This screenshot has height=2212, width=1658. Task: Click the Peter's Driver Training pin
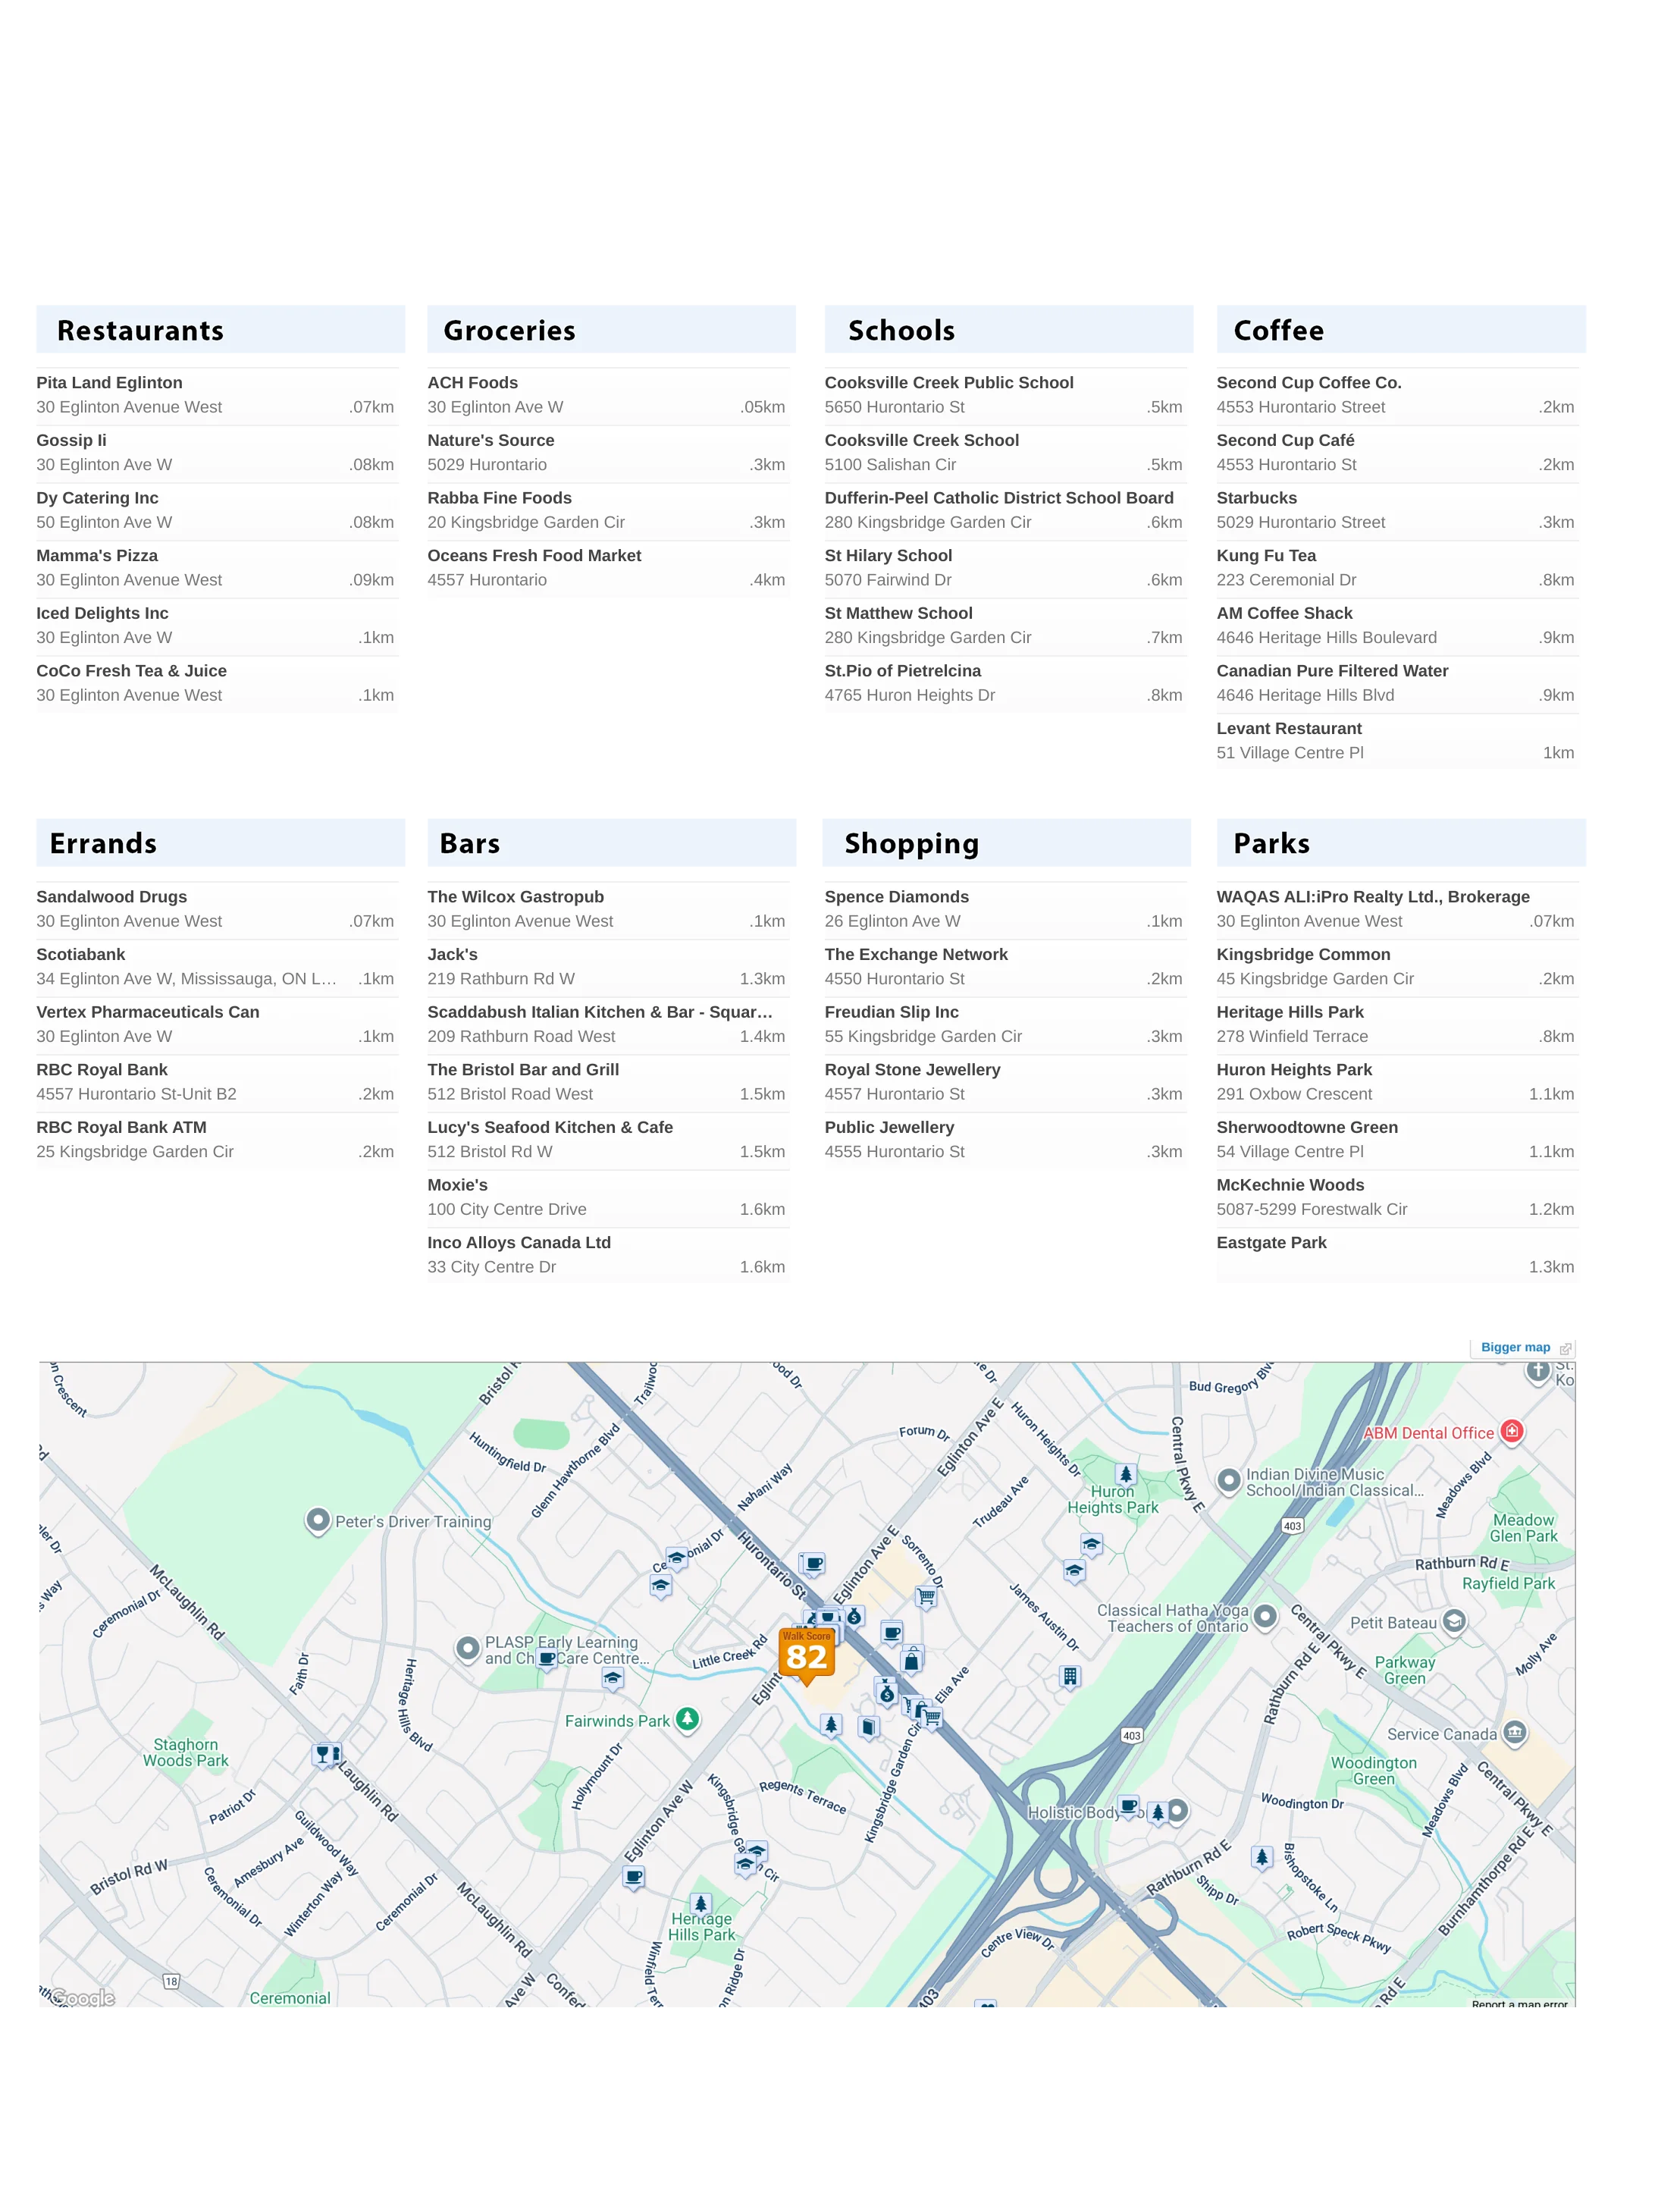318,1521
